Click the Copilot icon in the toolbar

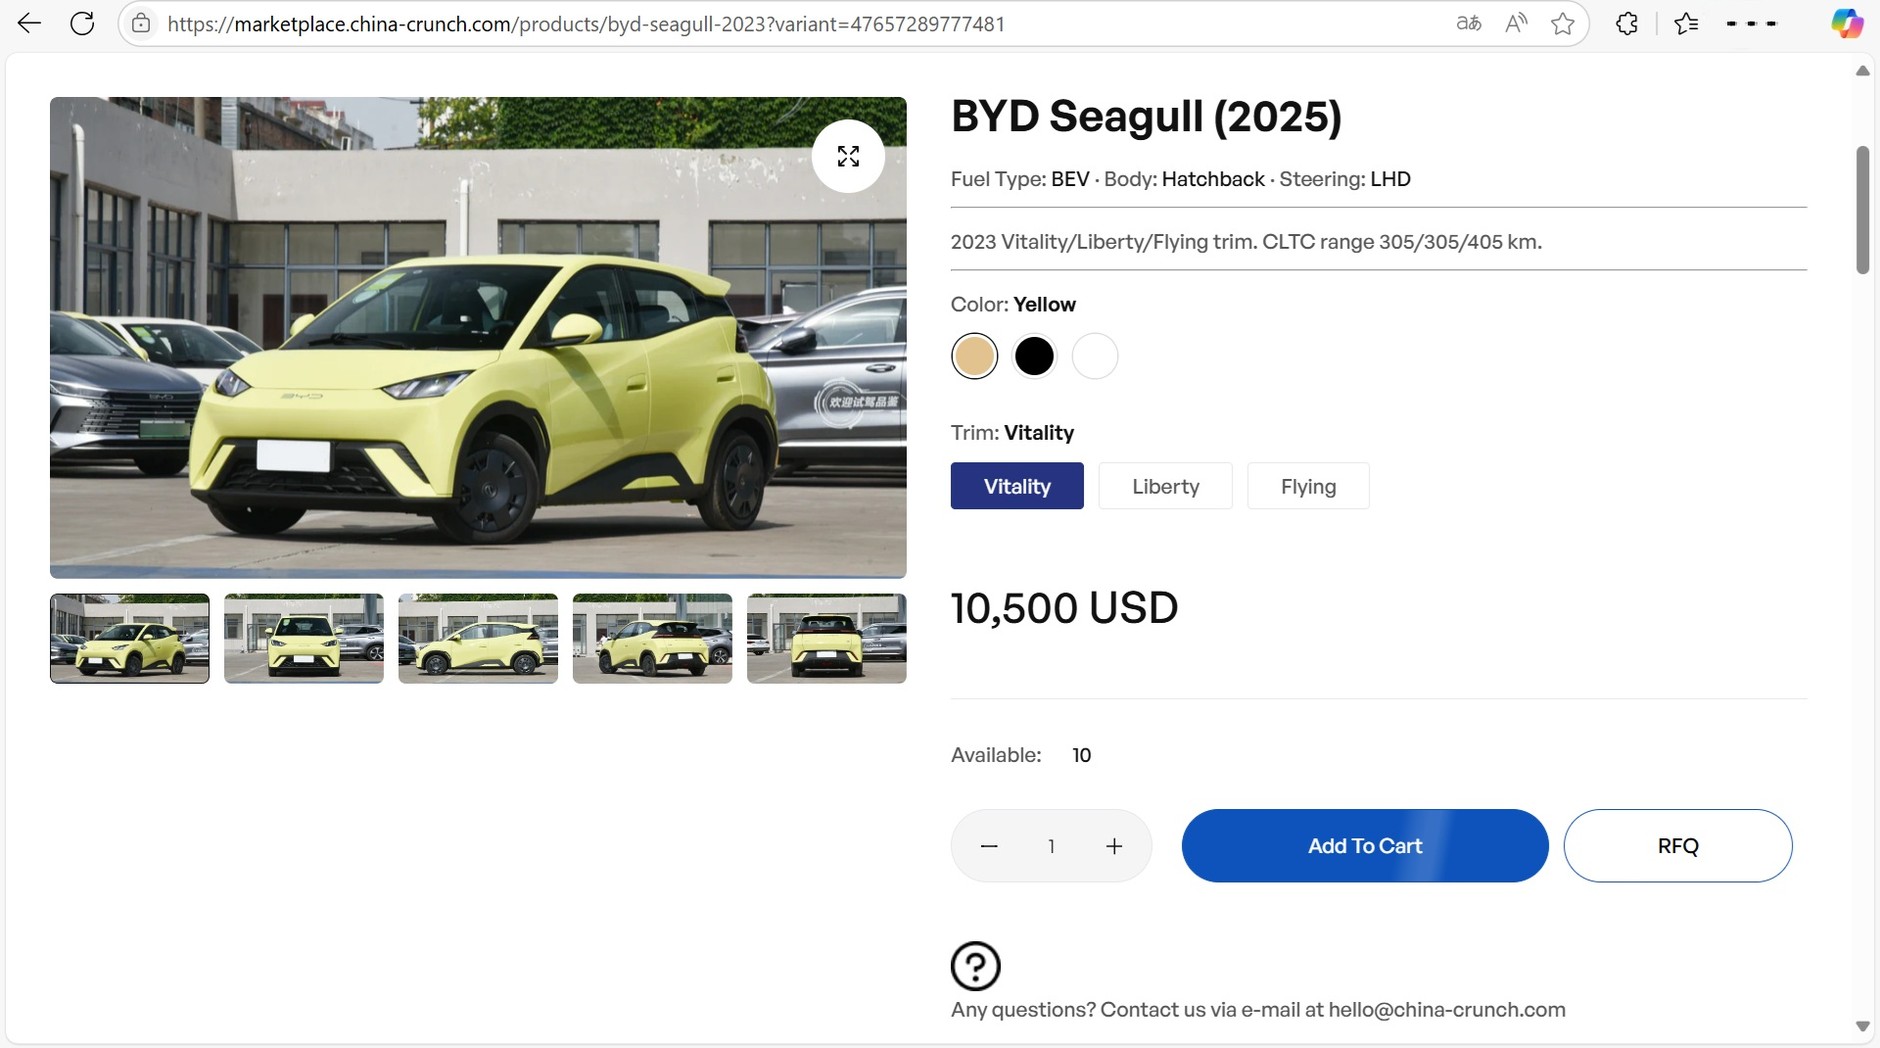(x=1846, y=22)
